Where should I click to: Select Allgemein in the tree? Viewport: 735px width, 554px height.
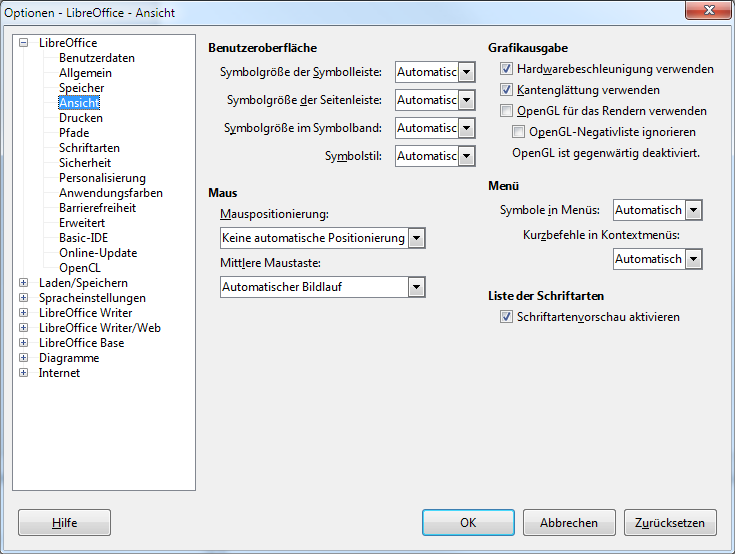coord(85,73)
